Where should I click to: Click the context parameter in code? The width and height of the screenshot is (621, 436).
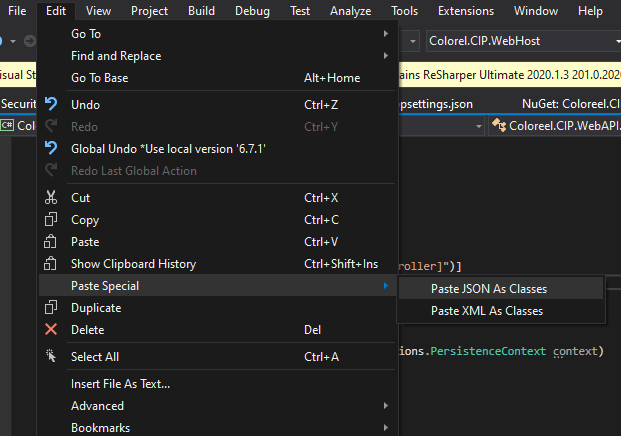coord(575,351)
